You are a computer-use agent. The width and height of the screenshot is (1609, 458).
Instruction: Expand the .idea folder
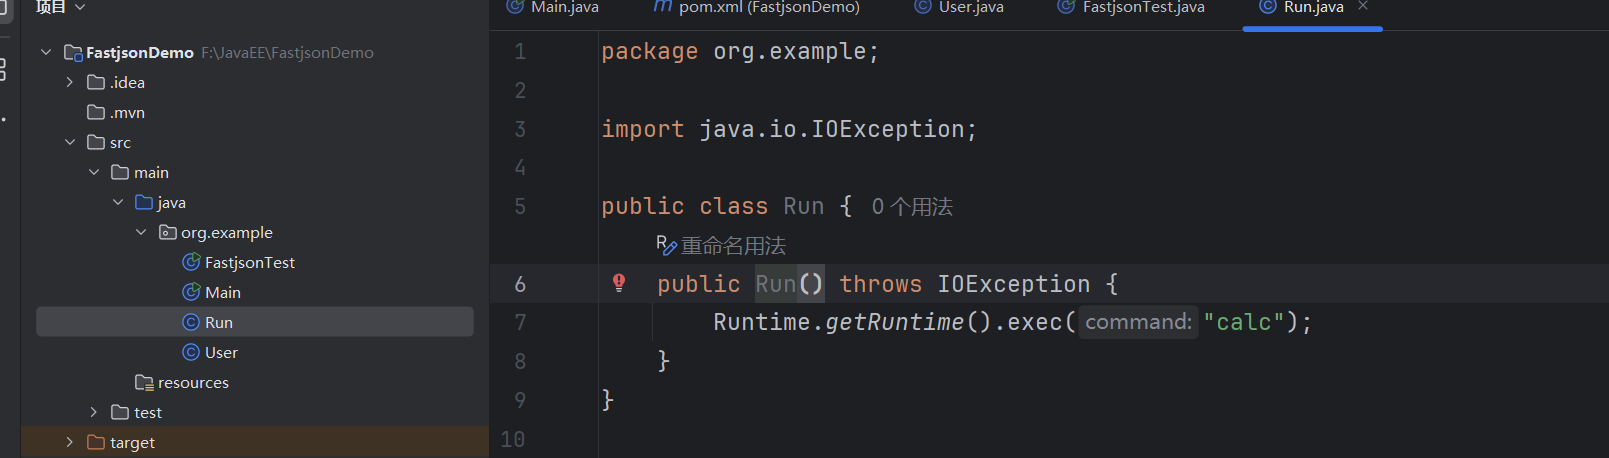coord(70,82)
